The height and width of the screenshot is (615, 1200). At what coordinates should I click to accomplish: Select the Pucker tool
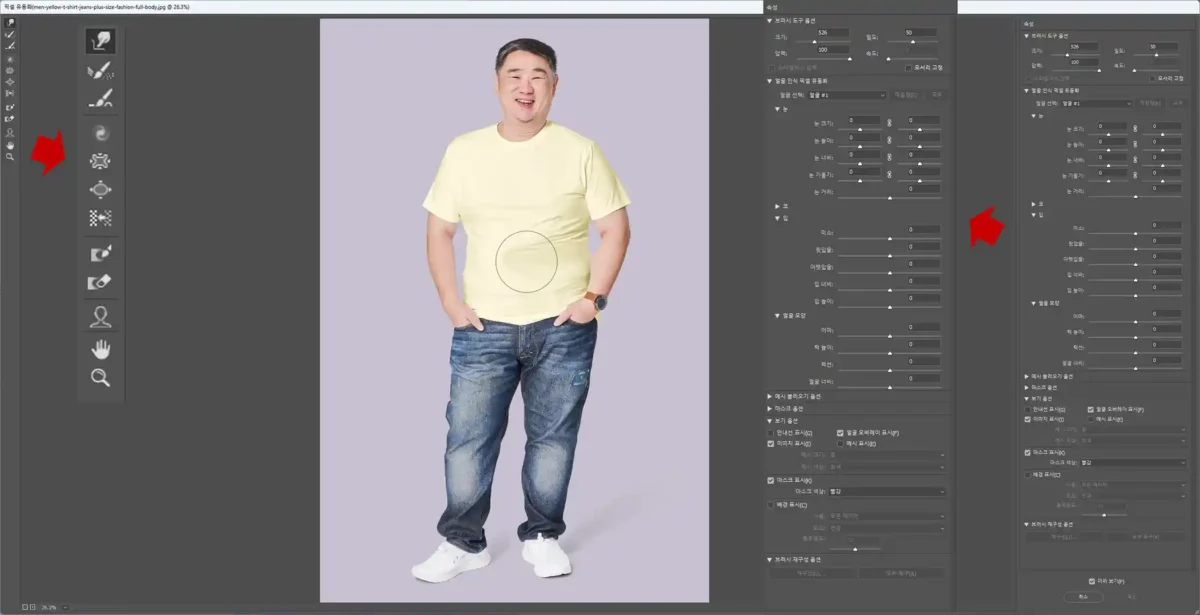tap(100, 159)
